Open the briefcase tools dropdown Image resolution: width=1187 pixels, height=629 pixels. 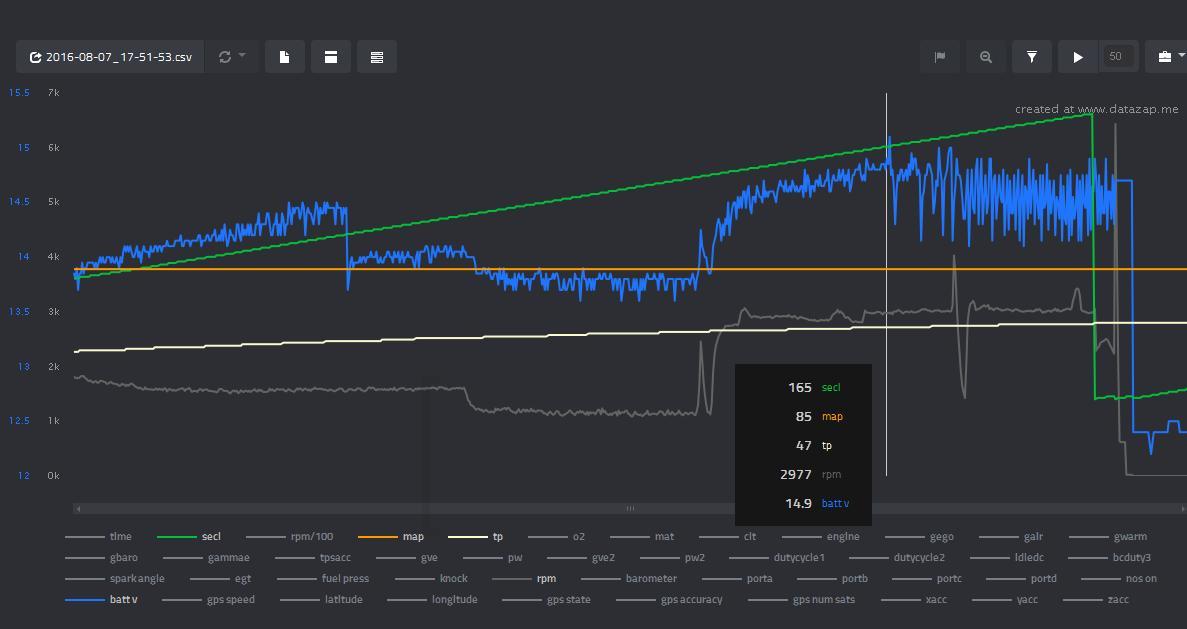click(1165, 57)
